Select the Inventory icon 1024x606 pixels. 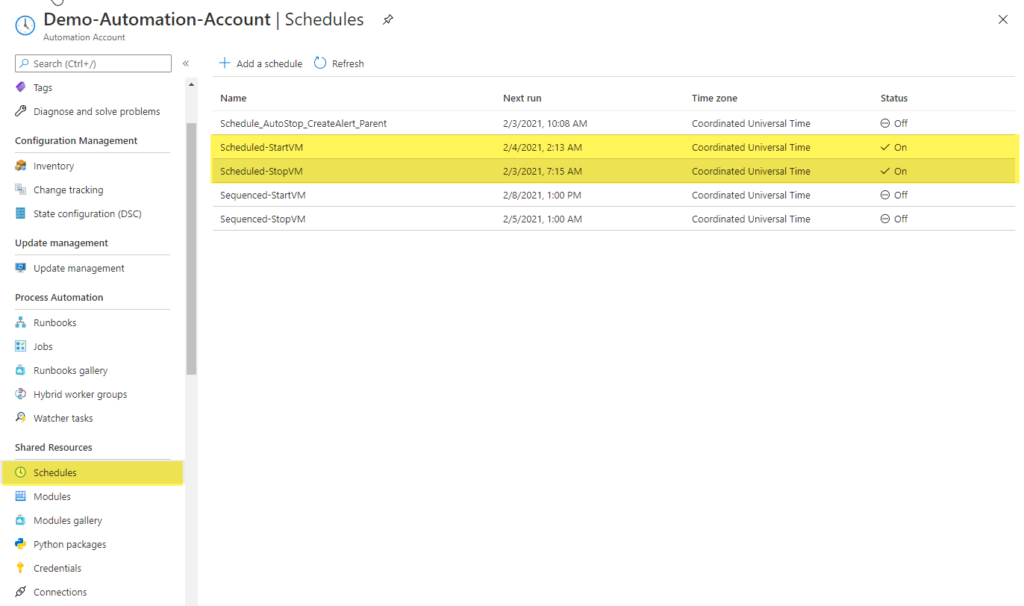tap(22, 165)
